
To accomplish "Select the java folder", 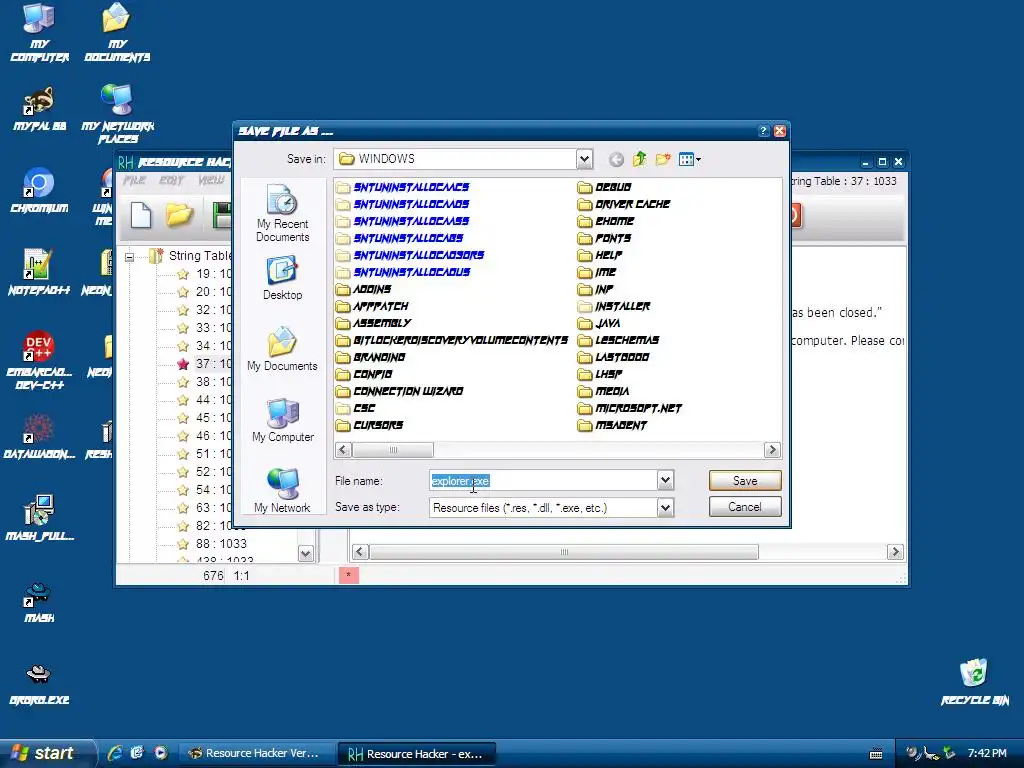I will click(x=599, y=323).
